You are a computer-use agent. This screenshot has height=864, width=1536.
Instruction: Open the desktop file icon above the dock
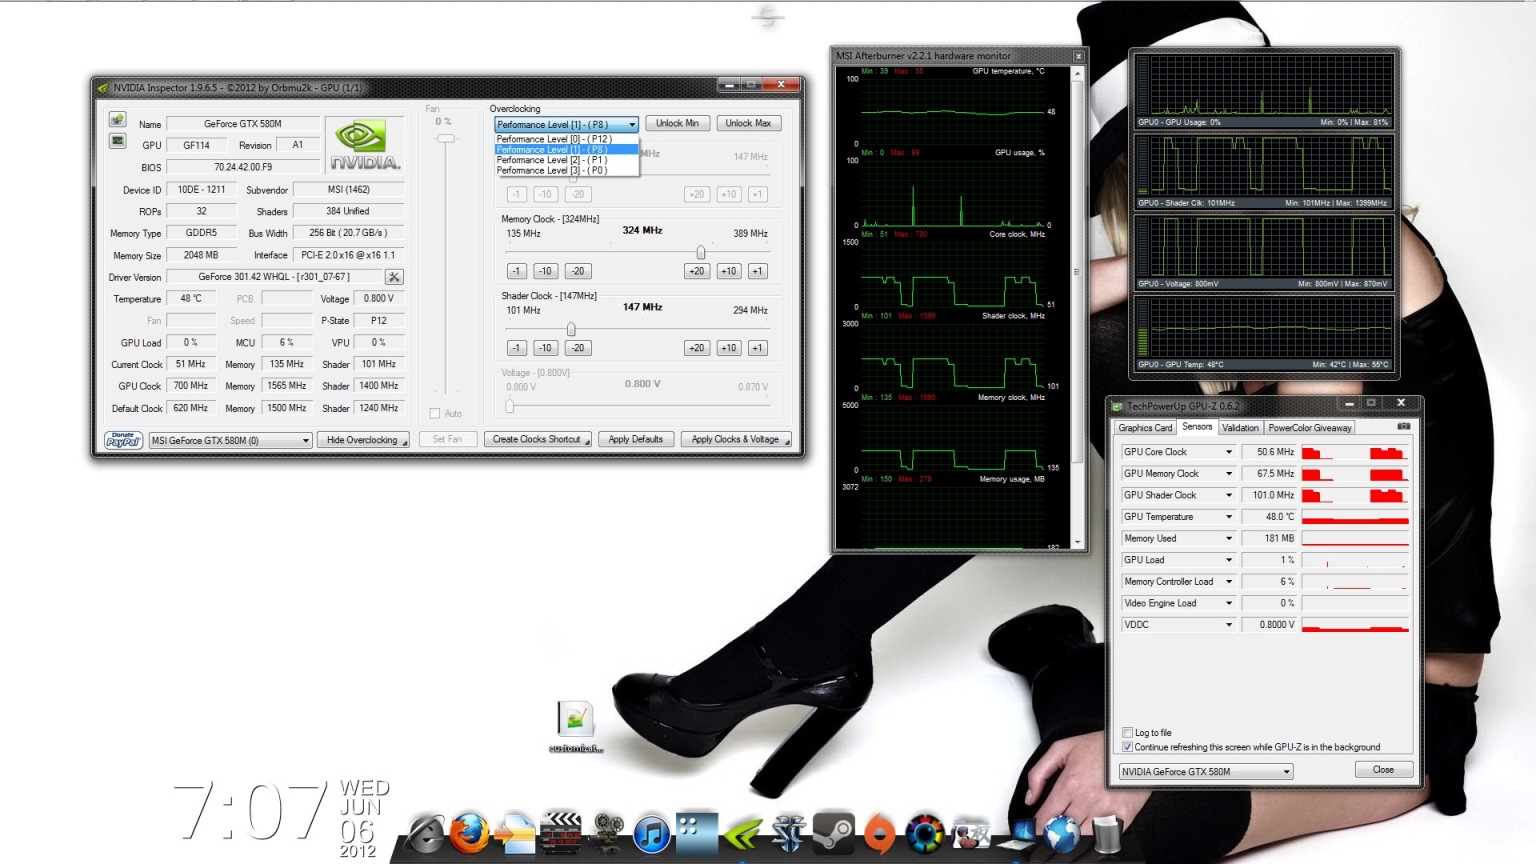pos(576,720)
